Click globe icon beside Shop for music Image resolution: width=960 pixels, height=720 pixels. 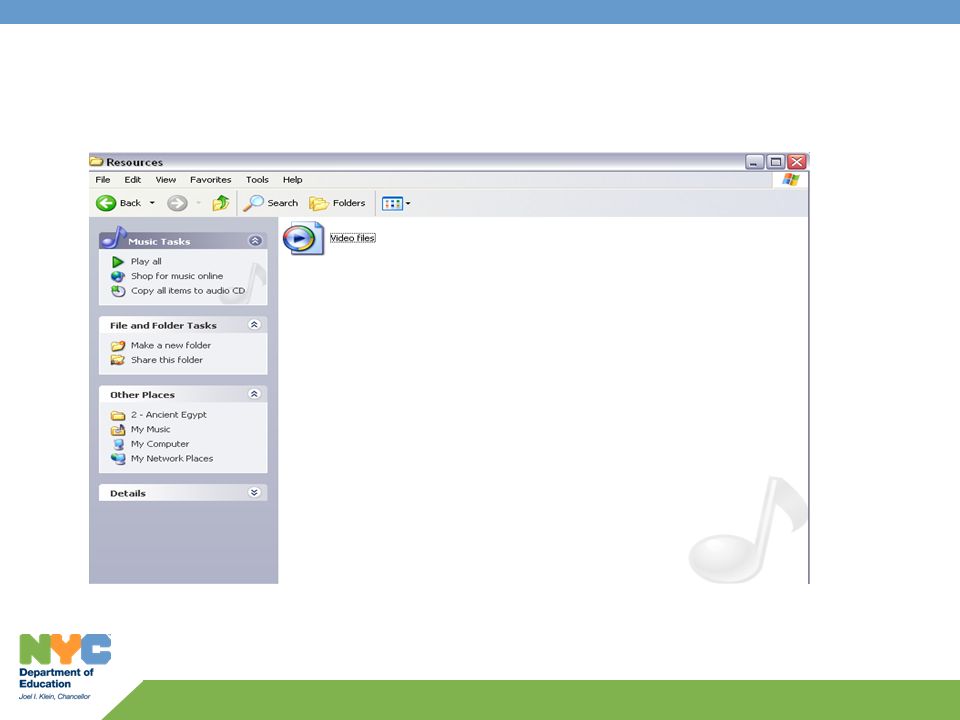[118, 277]
